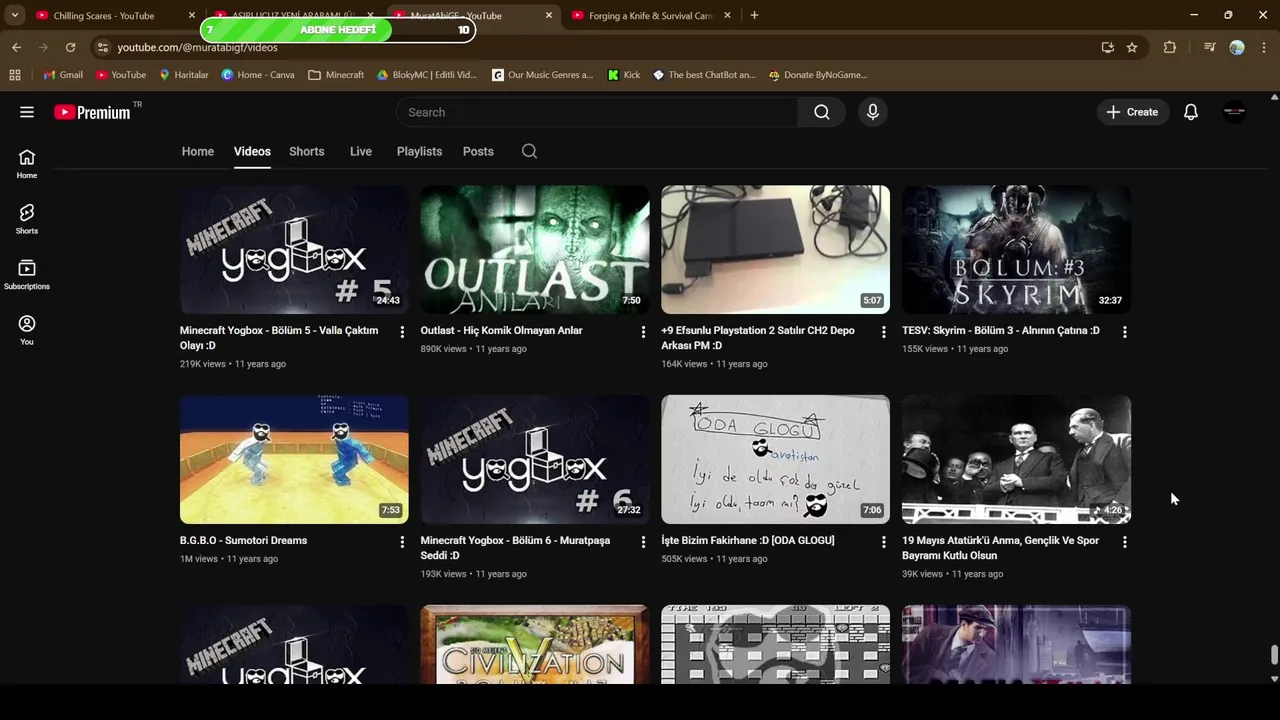Open İşte Bizim Fakirhane video title
Image resolution: width=1280 pixels, height=720 pixels.
pos(748,540)
